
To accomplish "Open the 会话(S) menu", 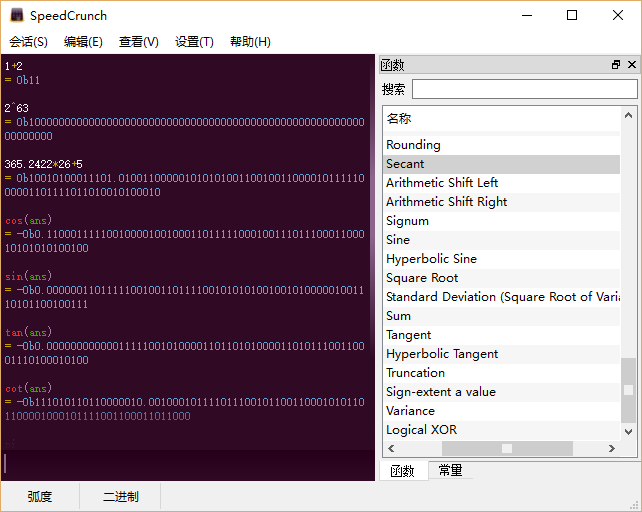I will click(28, 42).
